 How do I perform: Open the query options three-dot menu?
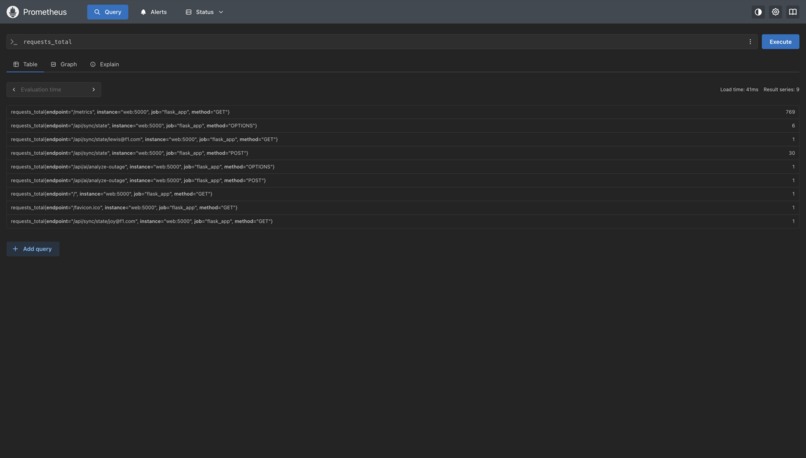(750, 42)
